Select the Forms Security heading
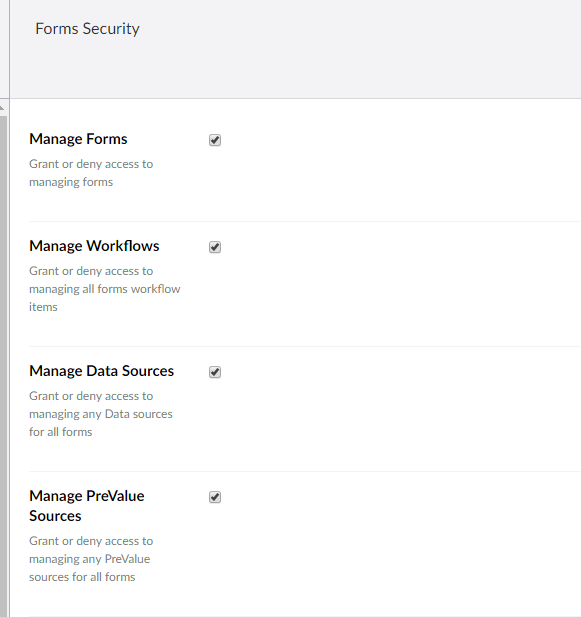Viewport: 581px width, 617px height. pos(87,29)
